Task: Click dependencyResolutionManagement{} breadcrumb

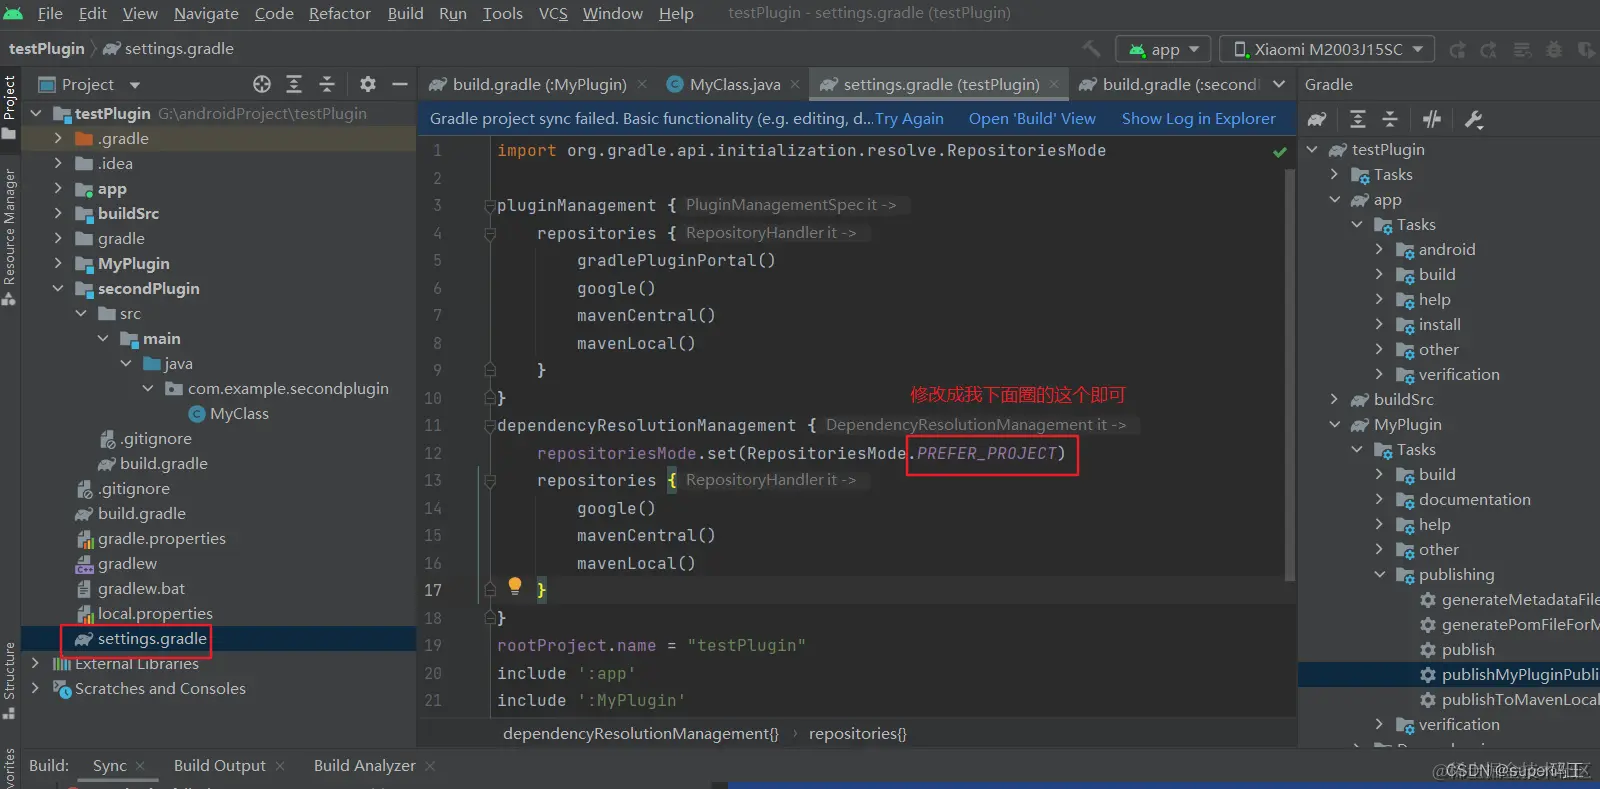Action: pyautogui.click(x=641, y=734)
